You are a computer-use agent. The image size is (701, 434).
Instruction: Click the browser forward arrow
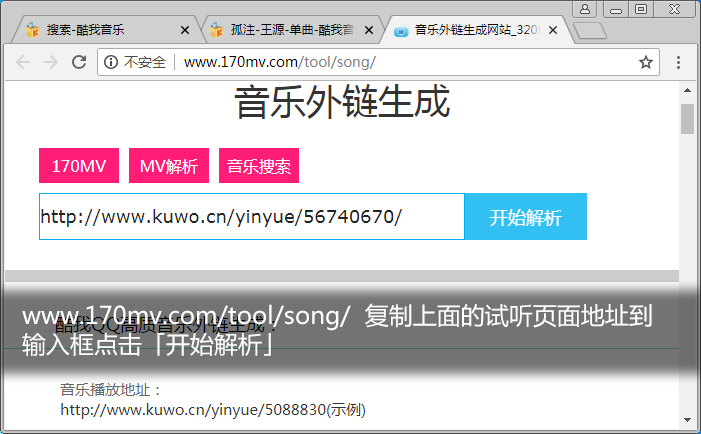click(x=51, y=62)
